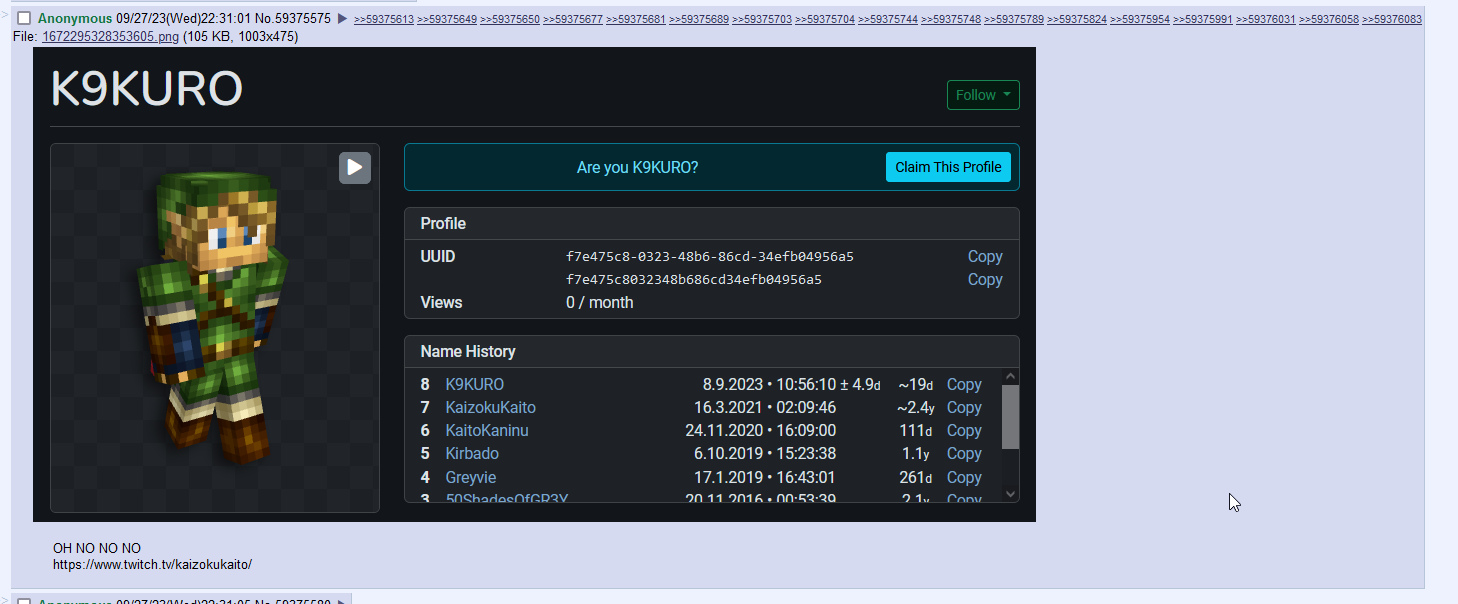Open reply link >>59375613
Image resolution: width=1458 pixels, height=604 pixels.
tap(384, 19)
